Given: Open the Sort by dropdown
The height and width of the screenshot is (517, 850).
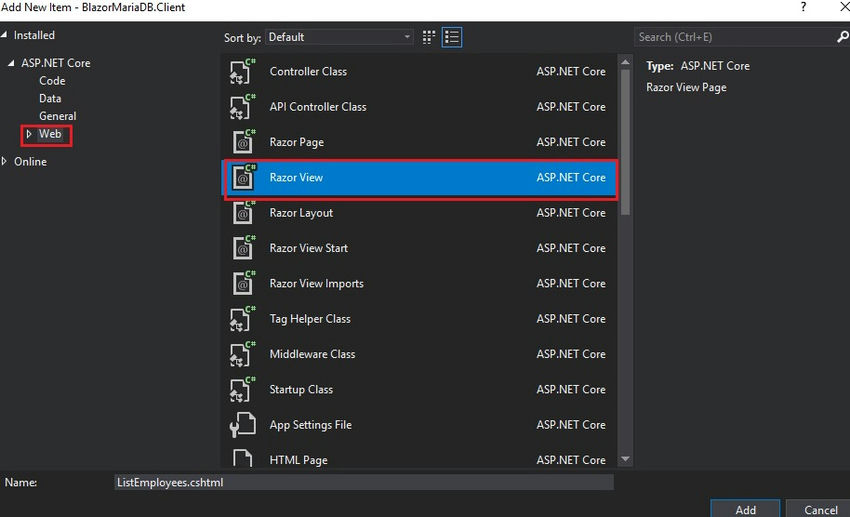Looking at the screenshot, I should 339,37.
